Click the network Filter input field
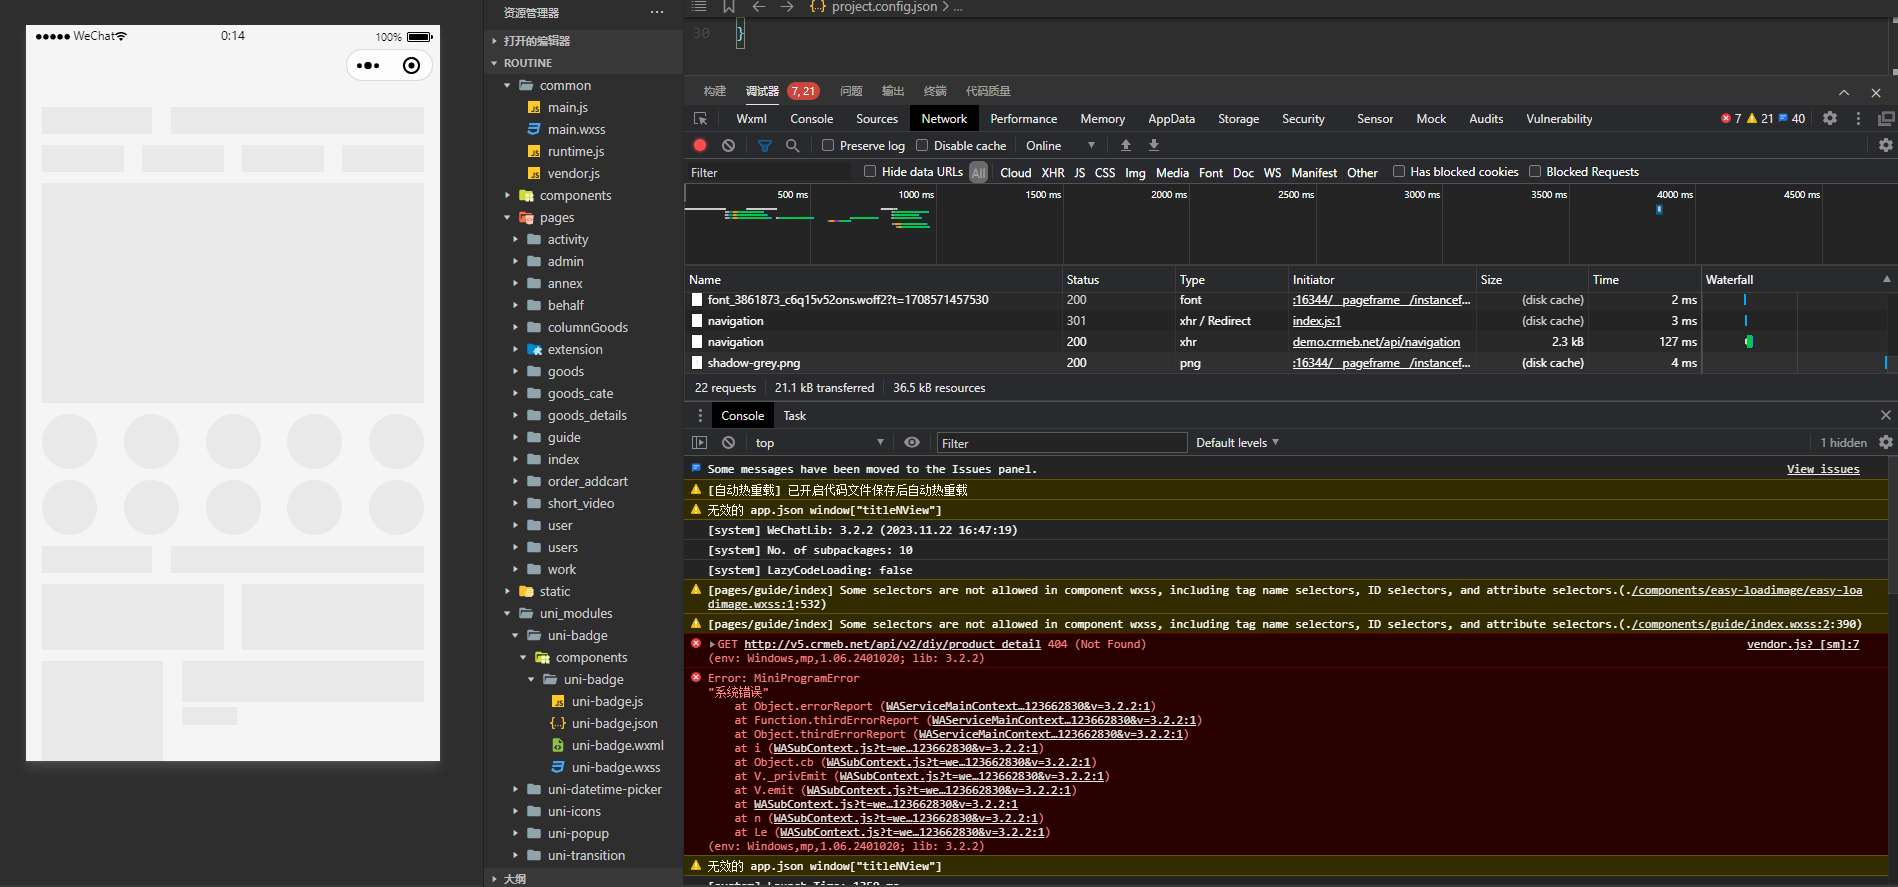 tap(770, 172)
